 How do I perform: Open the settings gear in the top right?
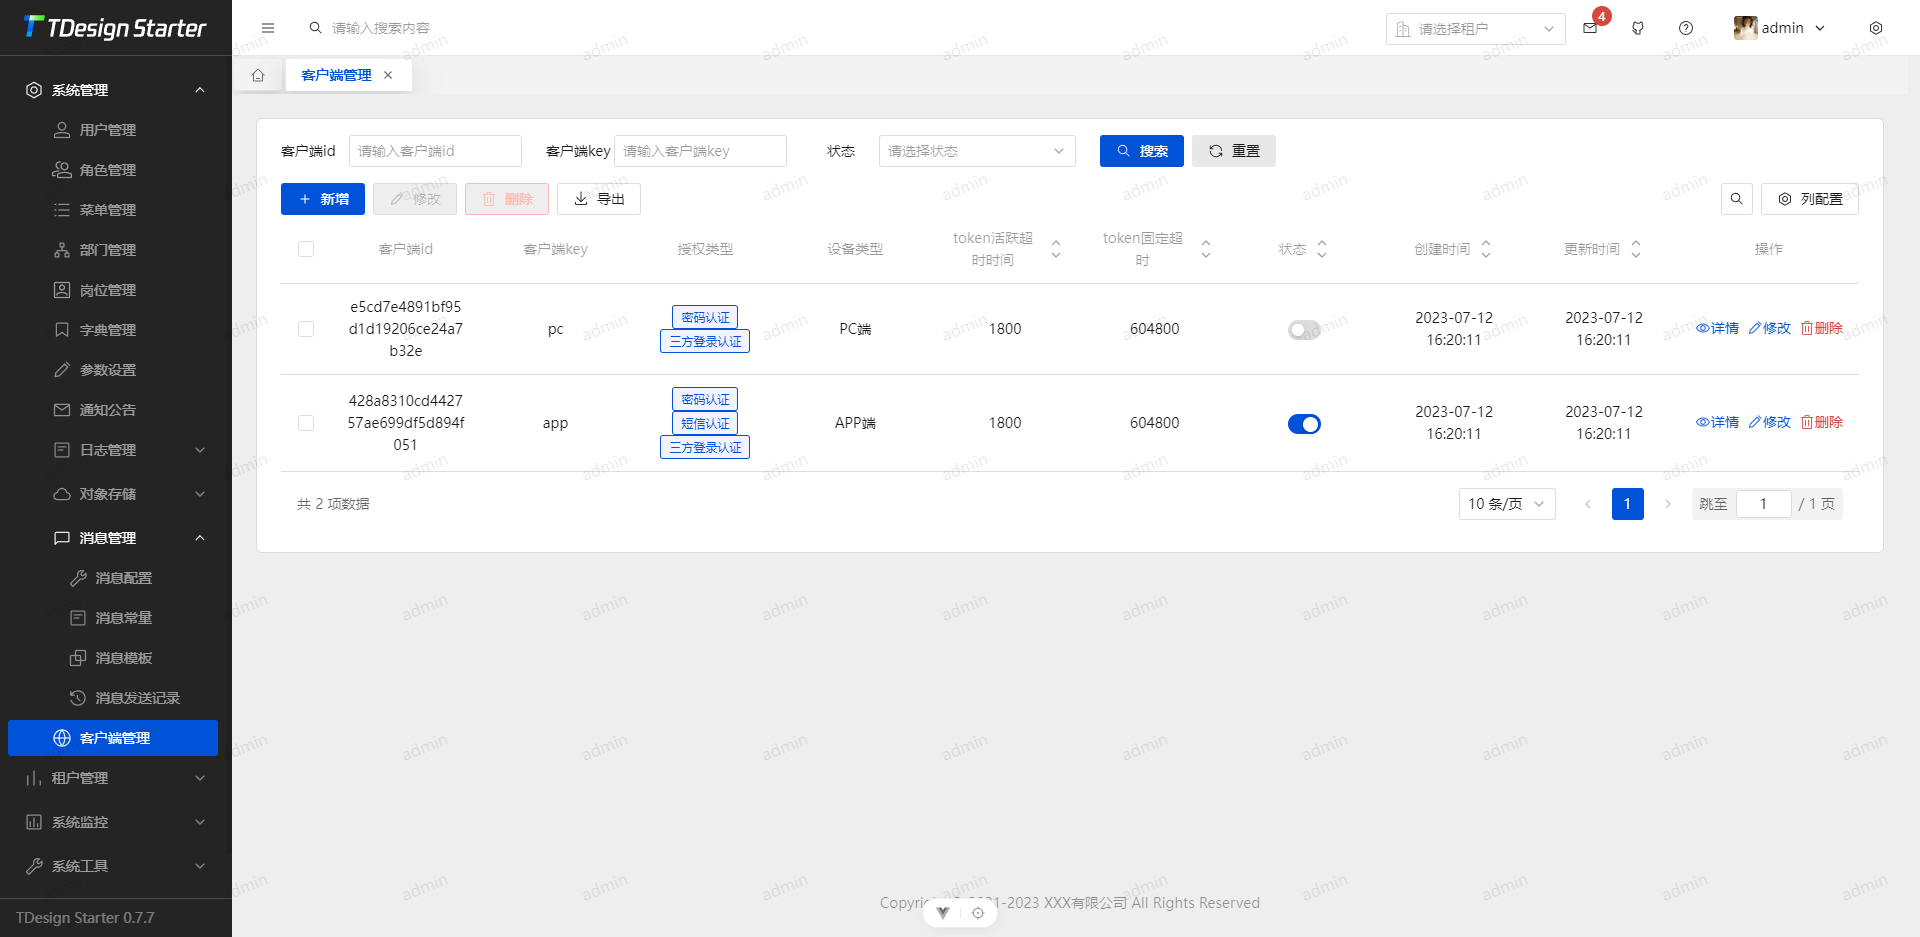pos(1877,28)
